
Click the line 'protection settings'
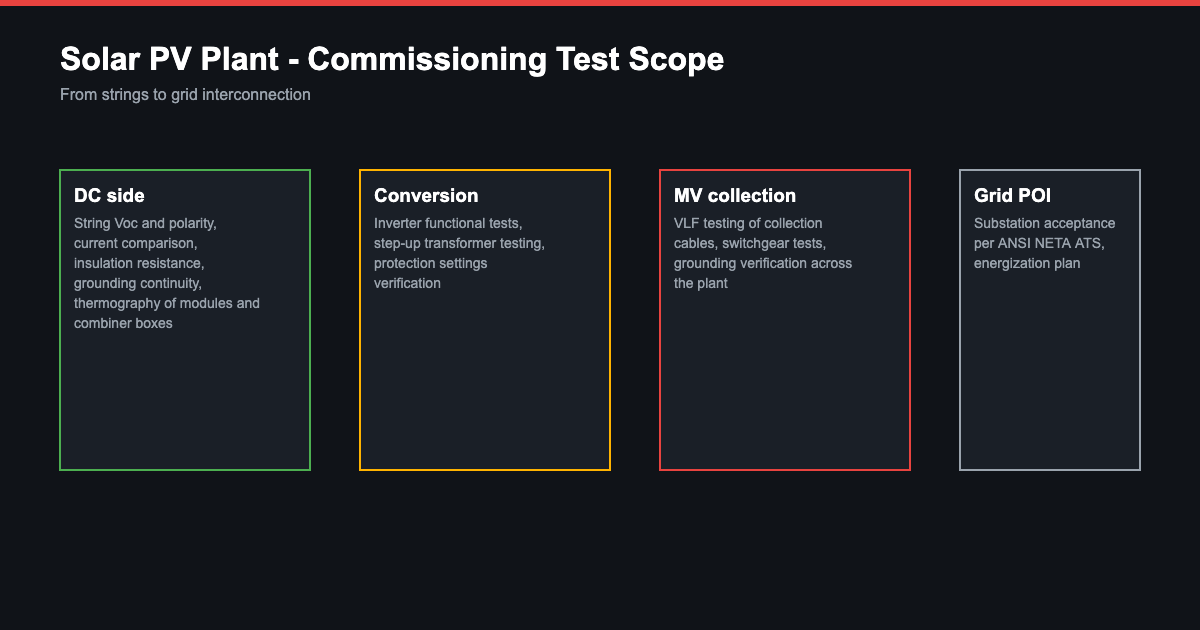point(431,263)
